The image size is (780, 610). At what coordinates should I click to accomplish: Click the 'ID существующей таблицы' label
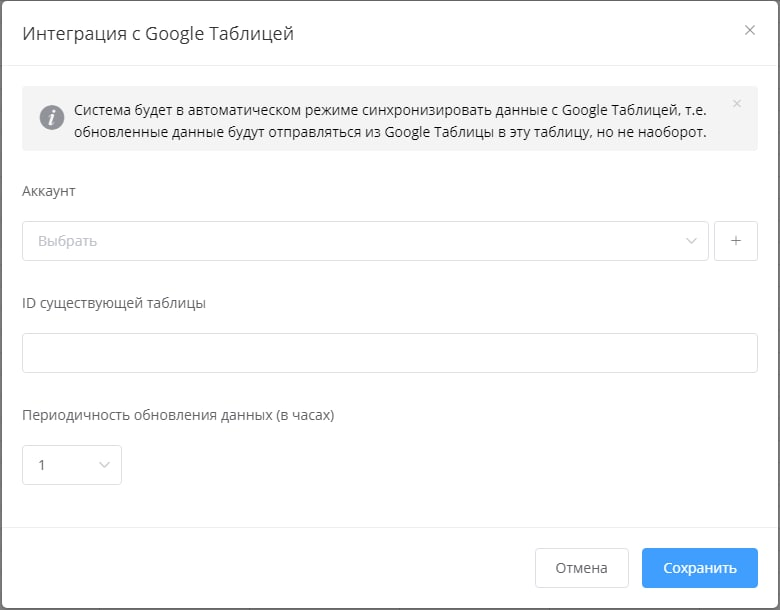[114, 303]
